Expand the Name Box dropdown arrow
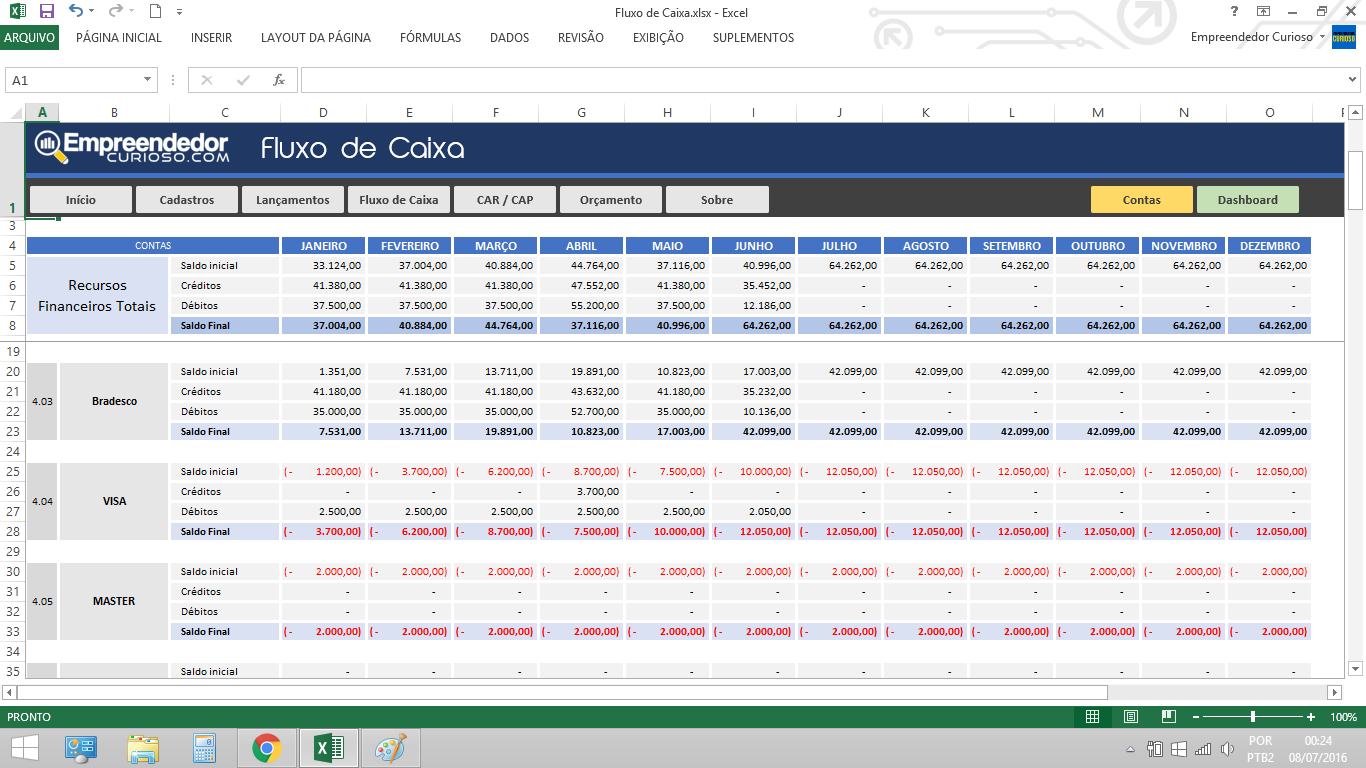 (148, 80)
